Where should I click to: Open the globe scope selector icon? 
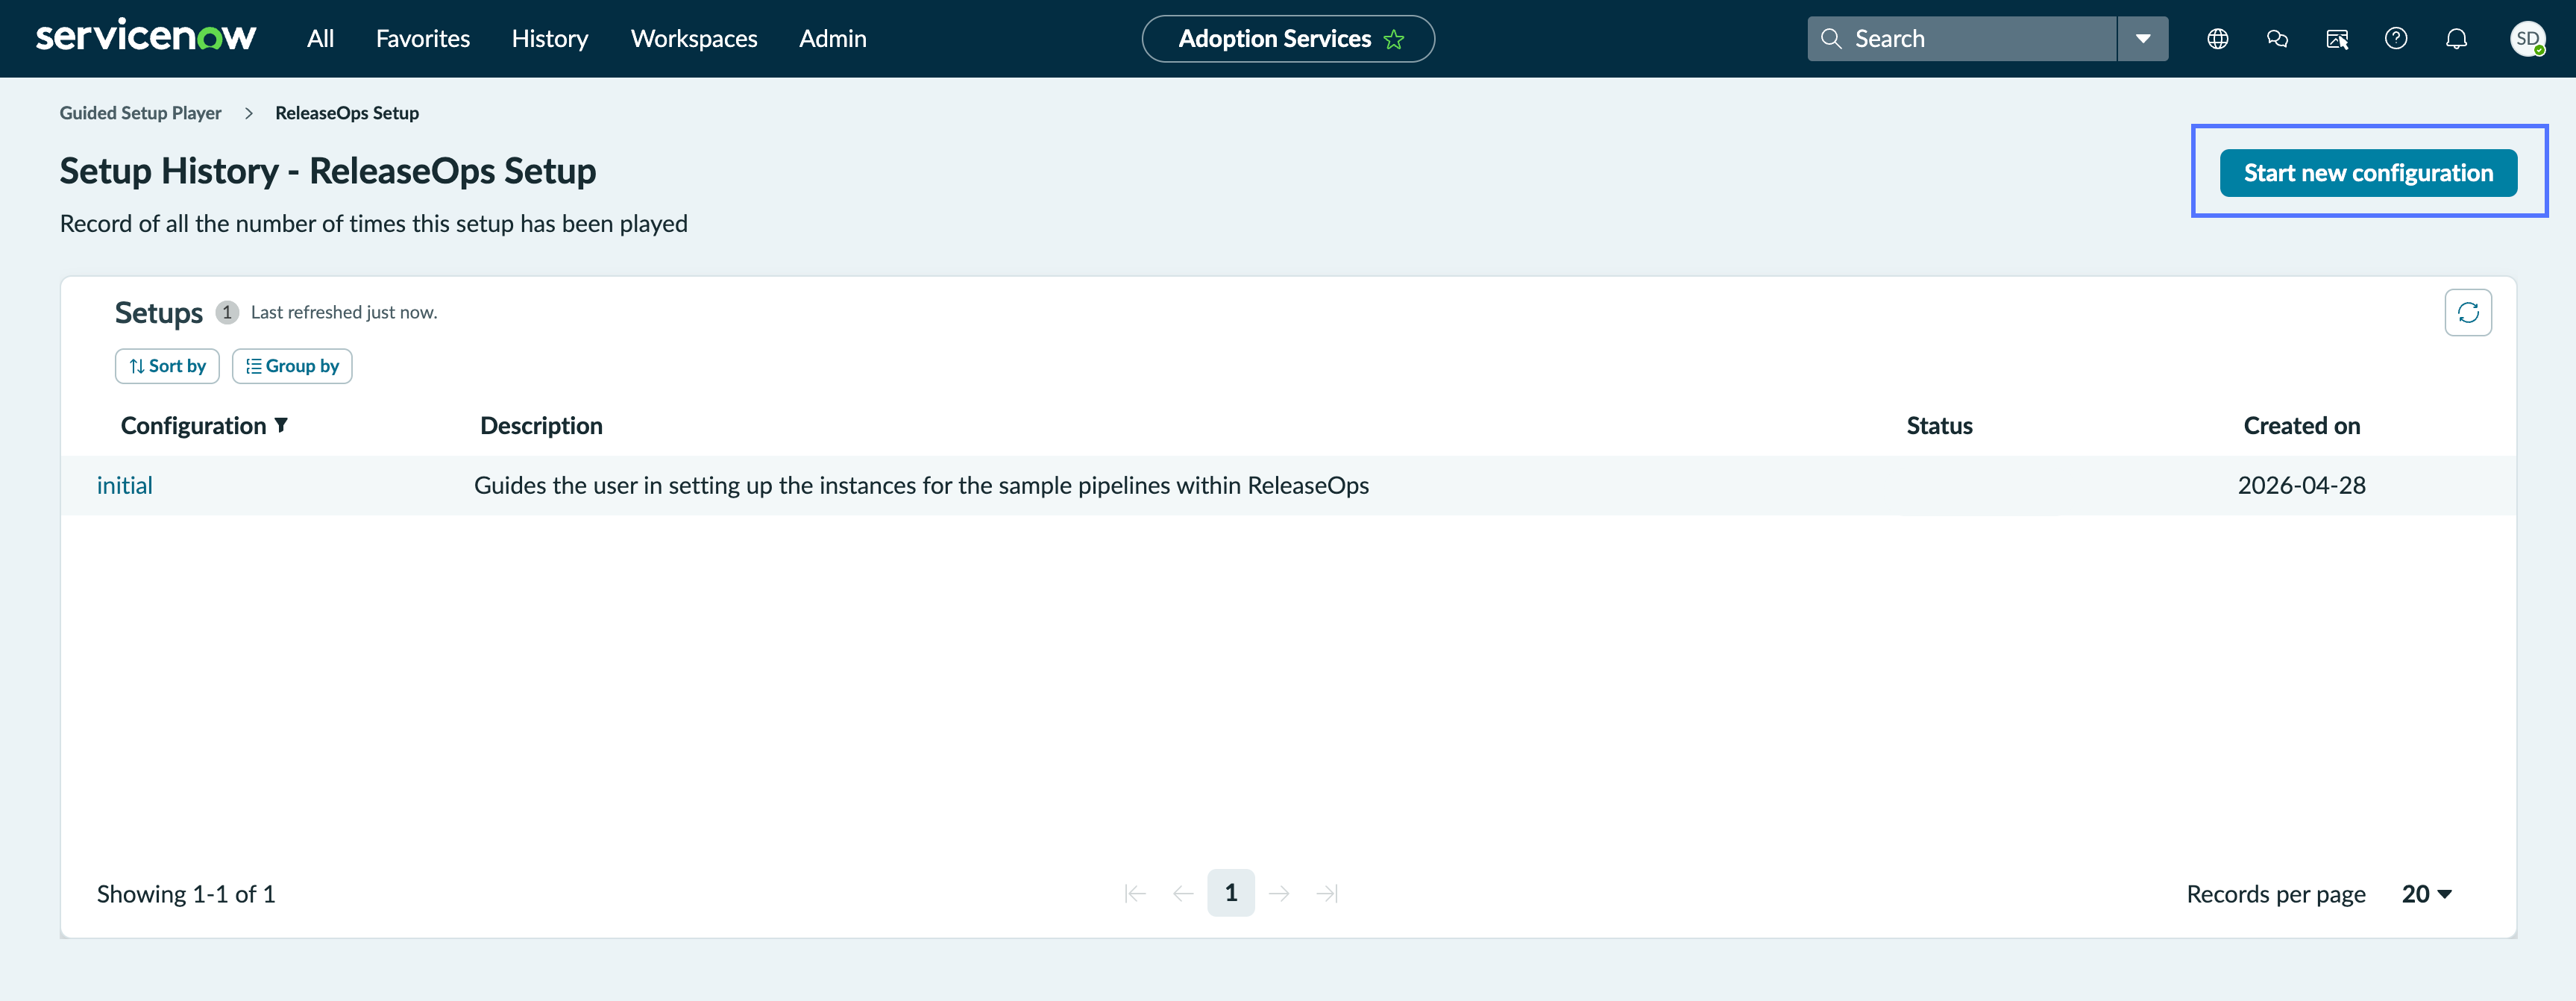(x=2217, y=38)
